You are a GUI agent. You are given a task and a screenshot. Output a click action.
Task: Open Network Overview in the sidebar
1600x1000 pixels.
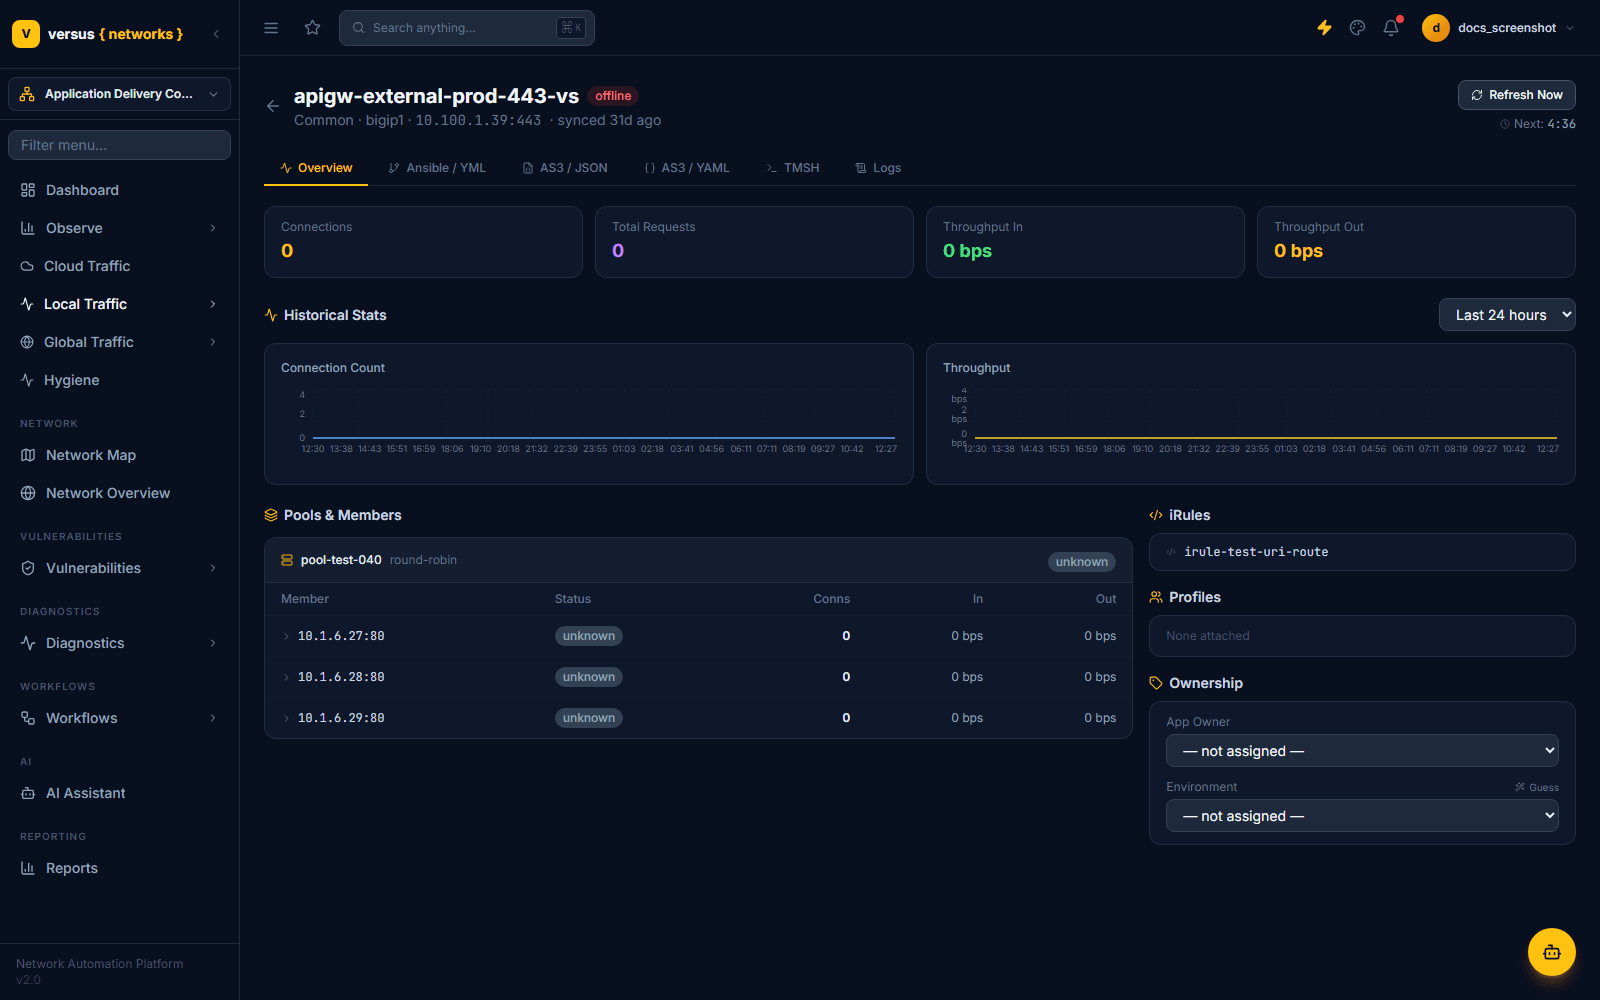click(120, 493)
